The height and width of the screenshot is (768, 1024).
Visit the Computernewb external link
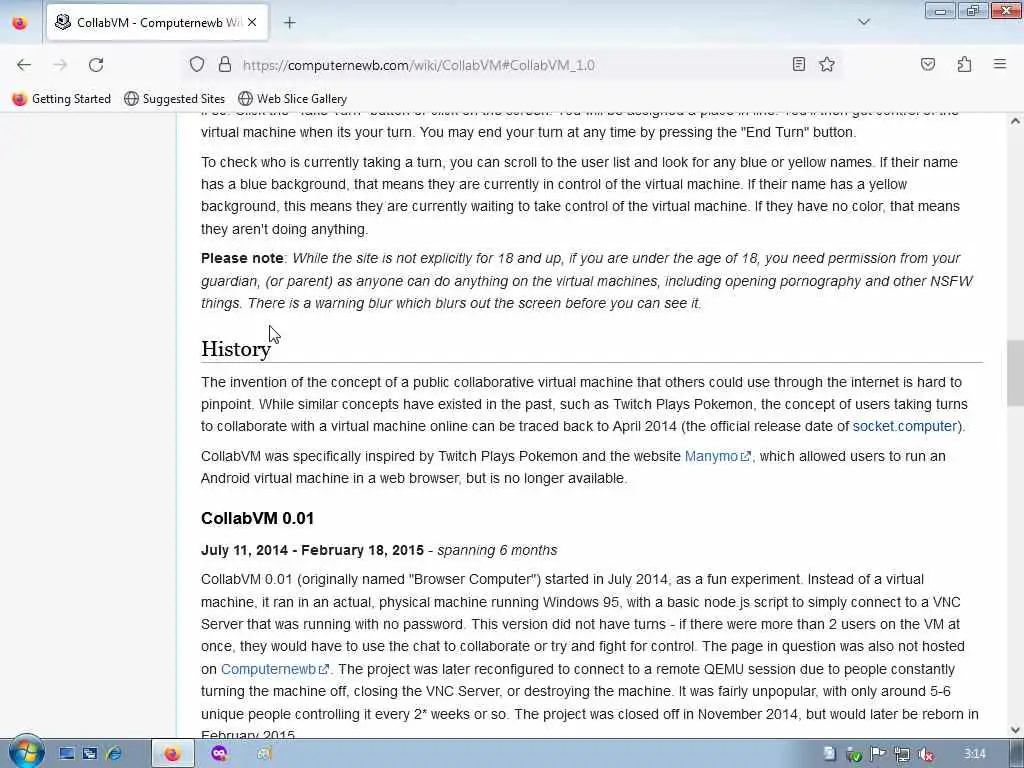275,669
